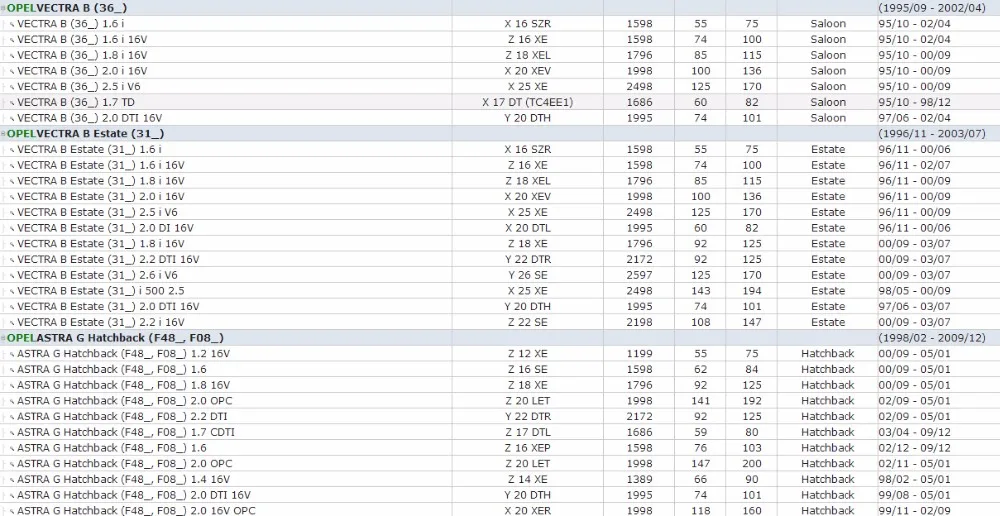1000x516 pixels.
Task: Click engine code Z 18 XEL in Estate group
Action: pyautogui.click(x=527, y=181)
